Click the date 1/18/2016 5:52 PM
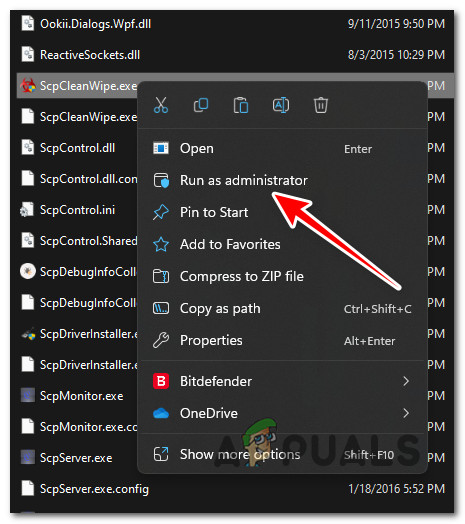The height and width of the screenshot is (524, 465). (396, 489)
